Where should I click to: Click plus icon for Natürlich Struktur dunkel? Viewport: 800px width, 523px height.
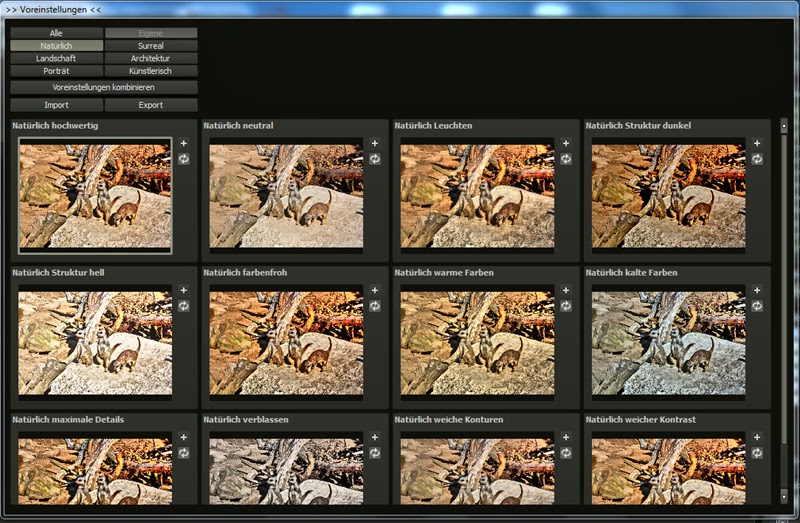[757, 143]
